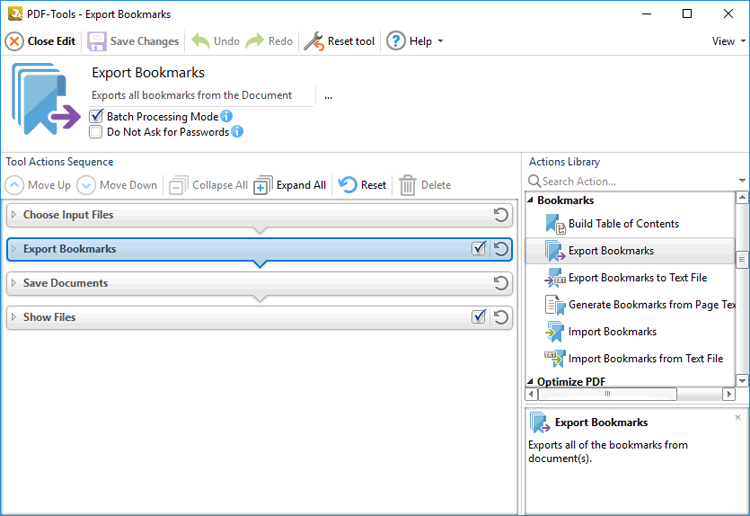Click the ellipsis button beside the description

coord(328,96)
